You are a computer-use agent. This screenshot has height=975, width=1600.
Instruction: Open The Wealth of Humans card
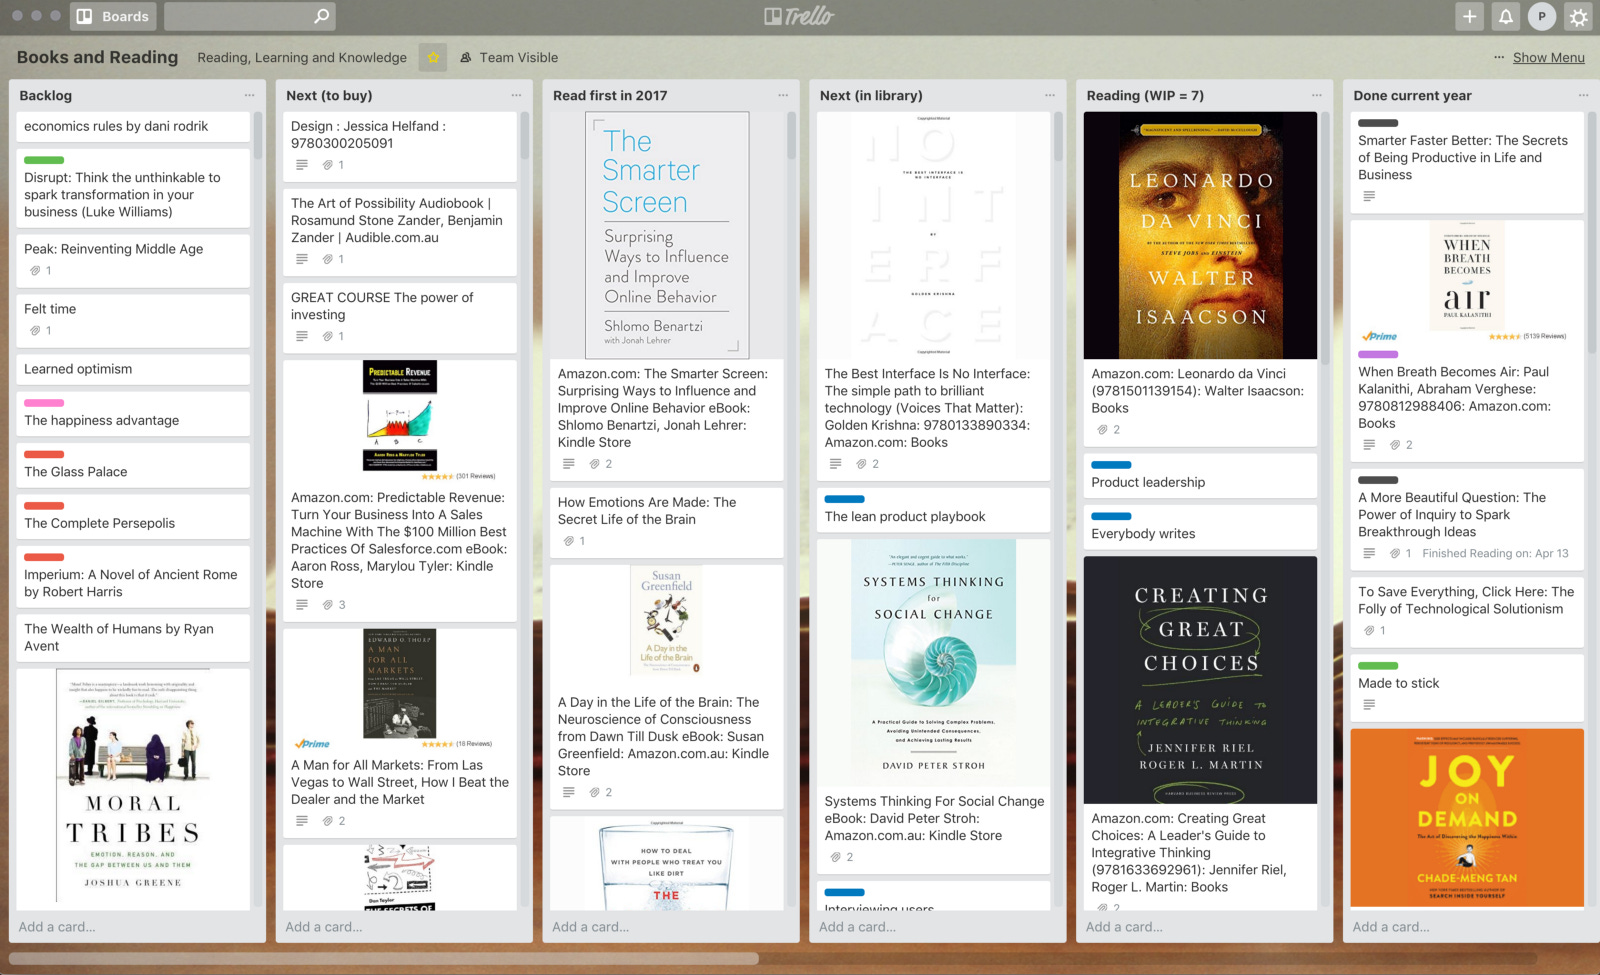(133, 638)
